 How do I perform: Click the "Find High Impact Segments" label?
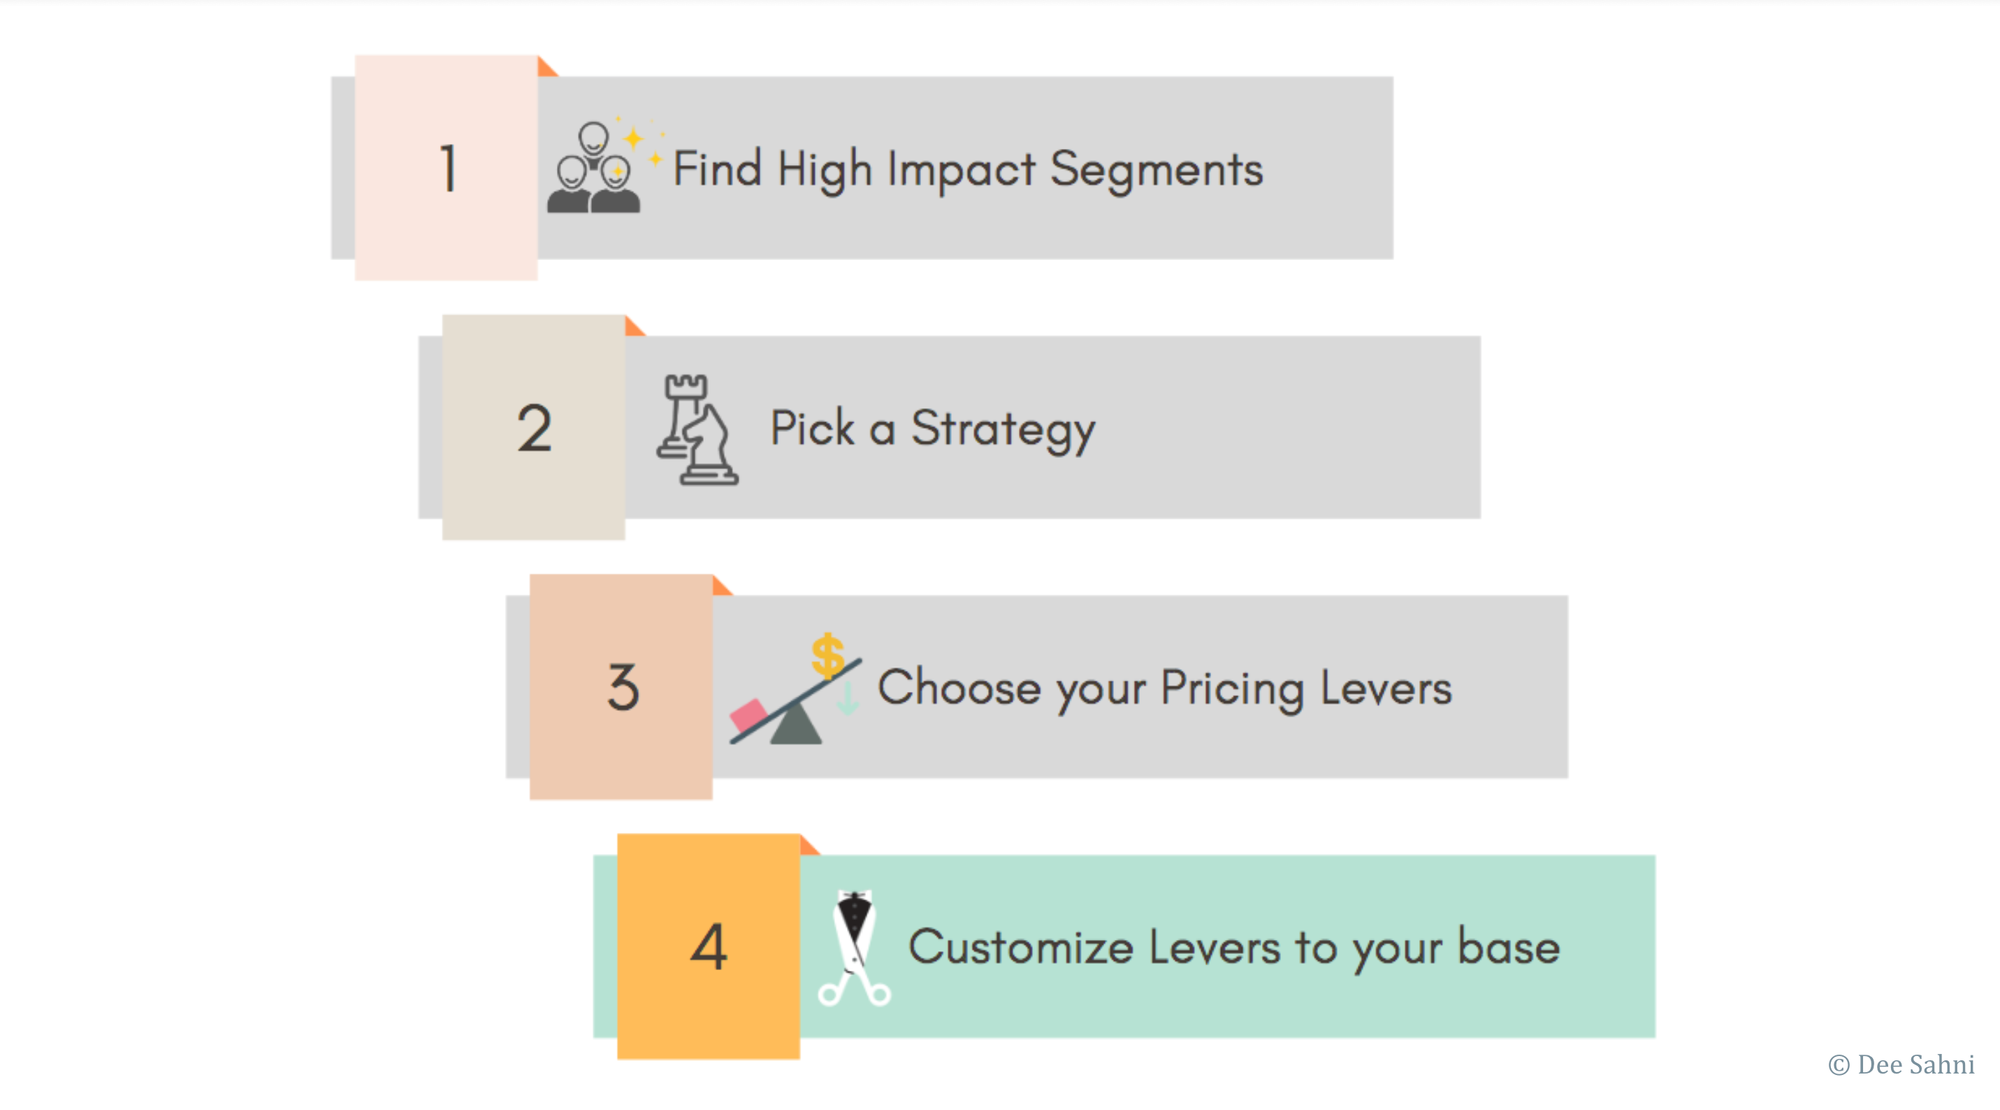click(968, 169)
